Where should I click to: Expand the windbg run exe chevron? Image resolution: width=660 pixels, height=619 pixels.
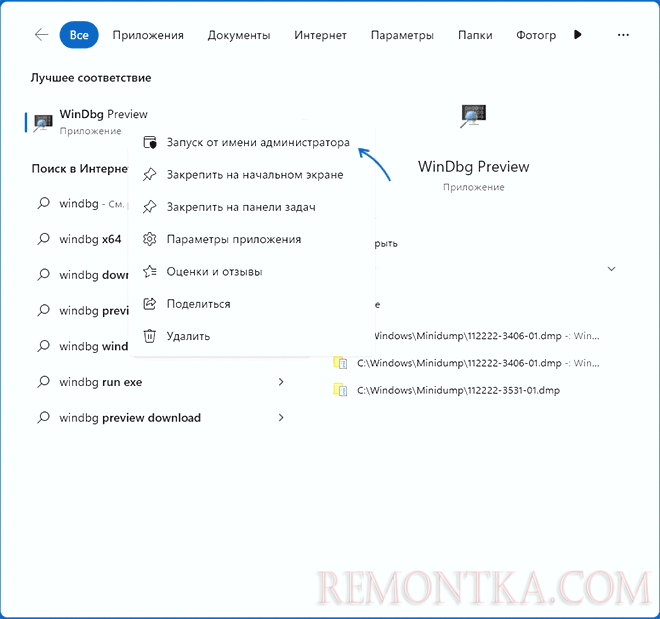(281, 382)
